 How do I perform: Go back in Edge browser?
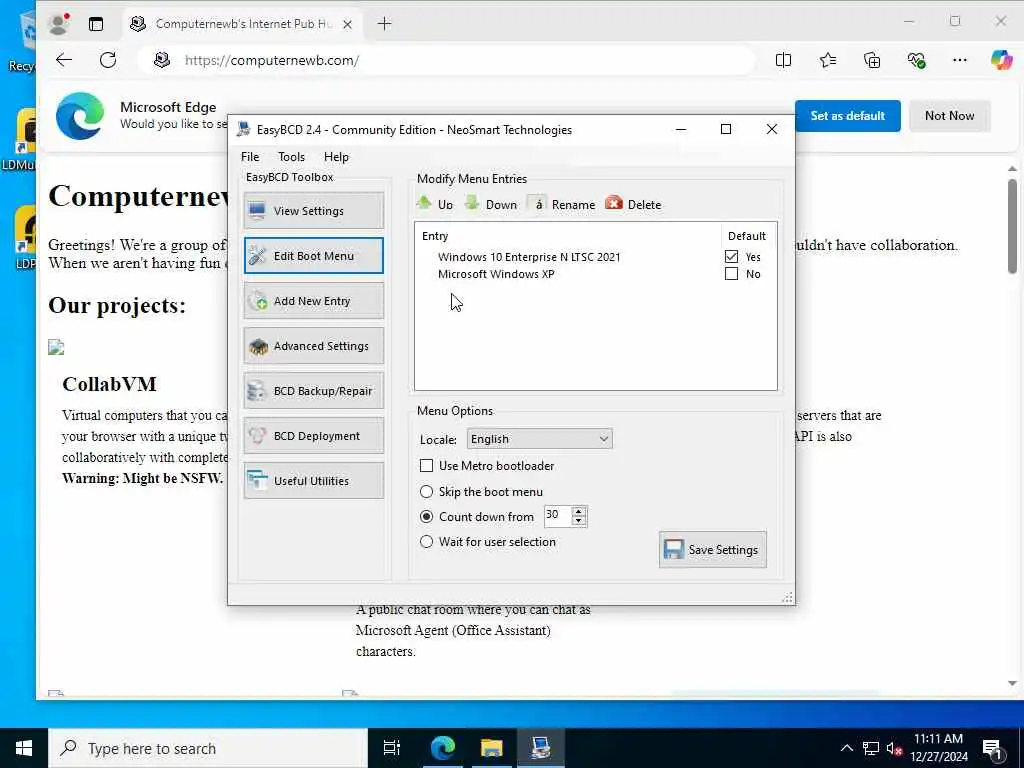(64, 60)
